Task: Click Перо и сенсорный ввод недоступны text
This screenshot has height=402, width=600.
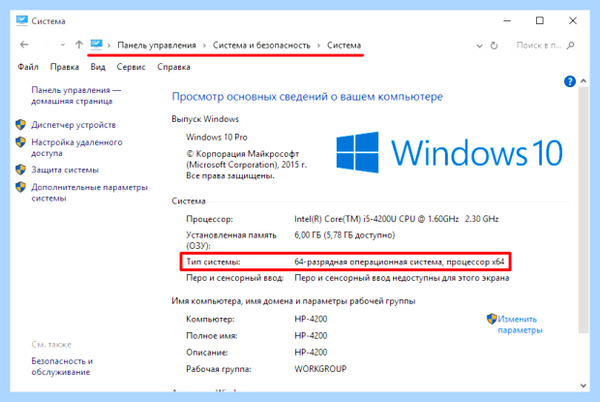Action: 401,278
